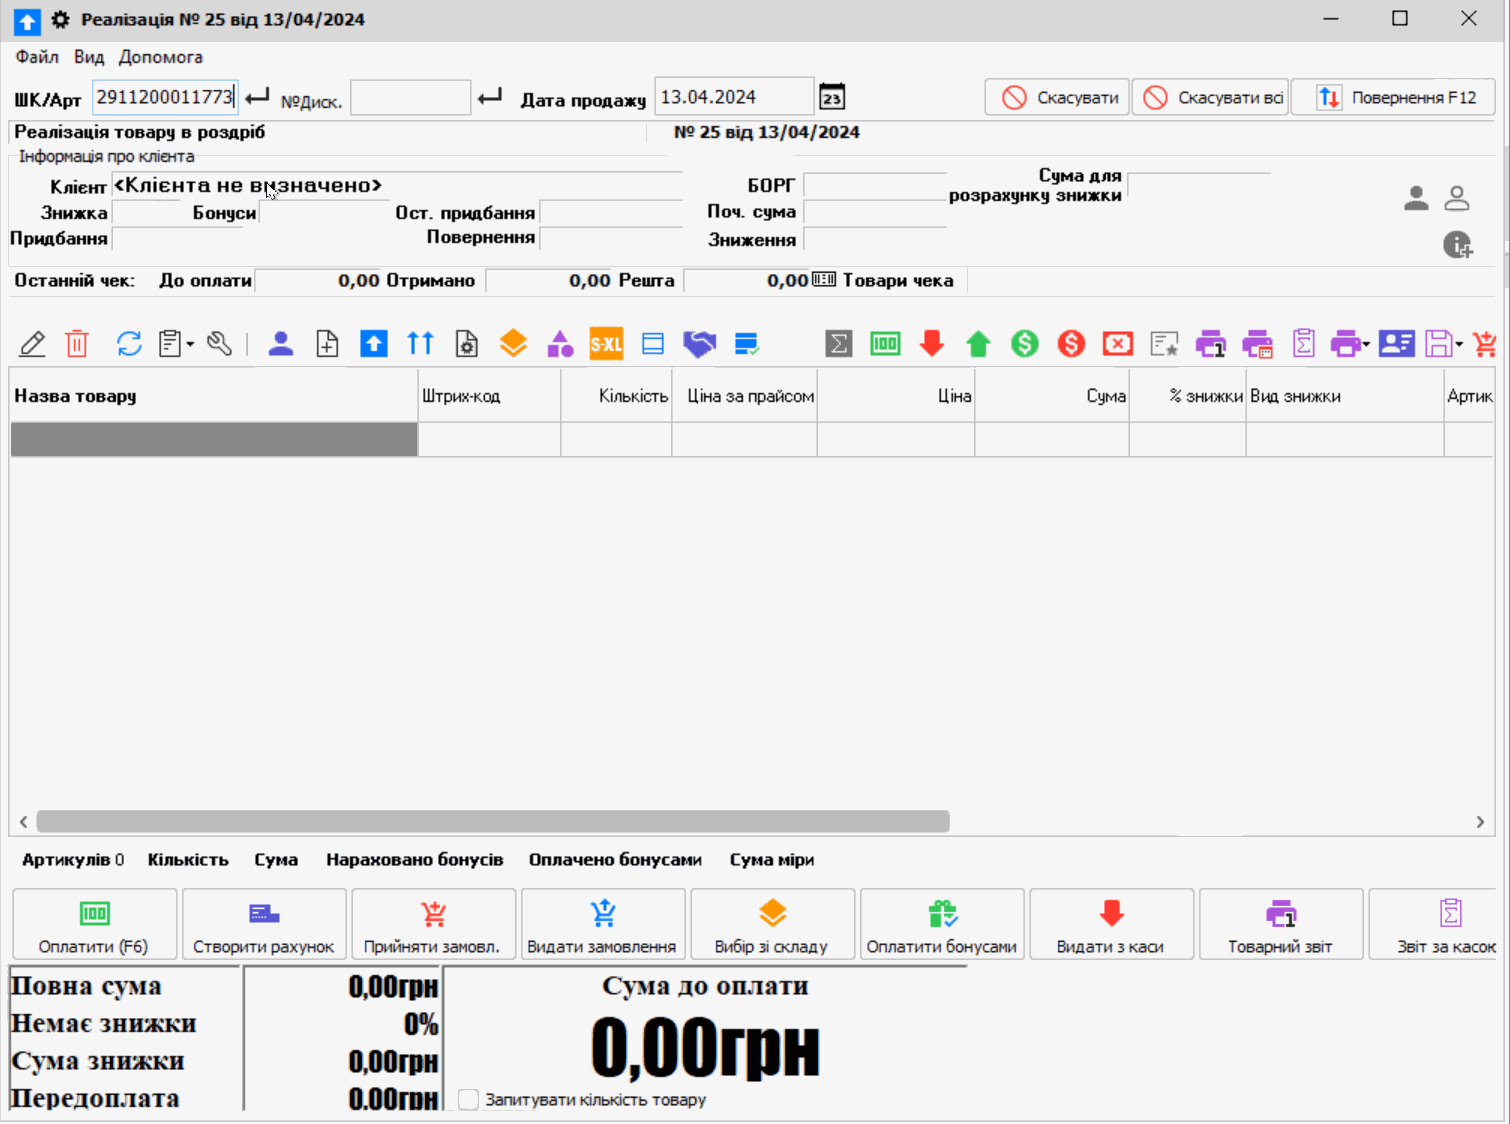This screenshot has height=1124, width=1510.
Task: Open the Файл menu
Action: (x=36, y=57)
